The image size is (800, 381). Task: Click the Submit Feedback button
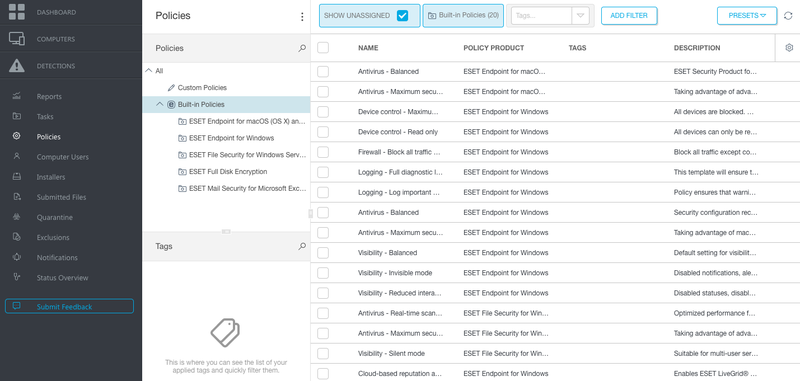[69, 306]
